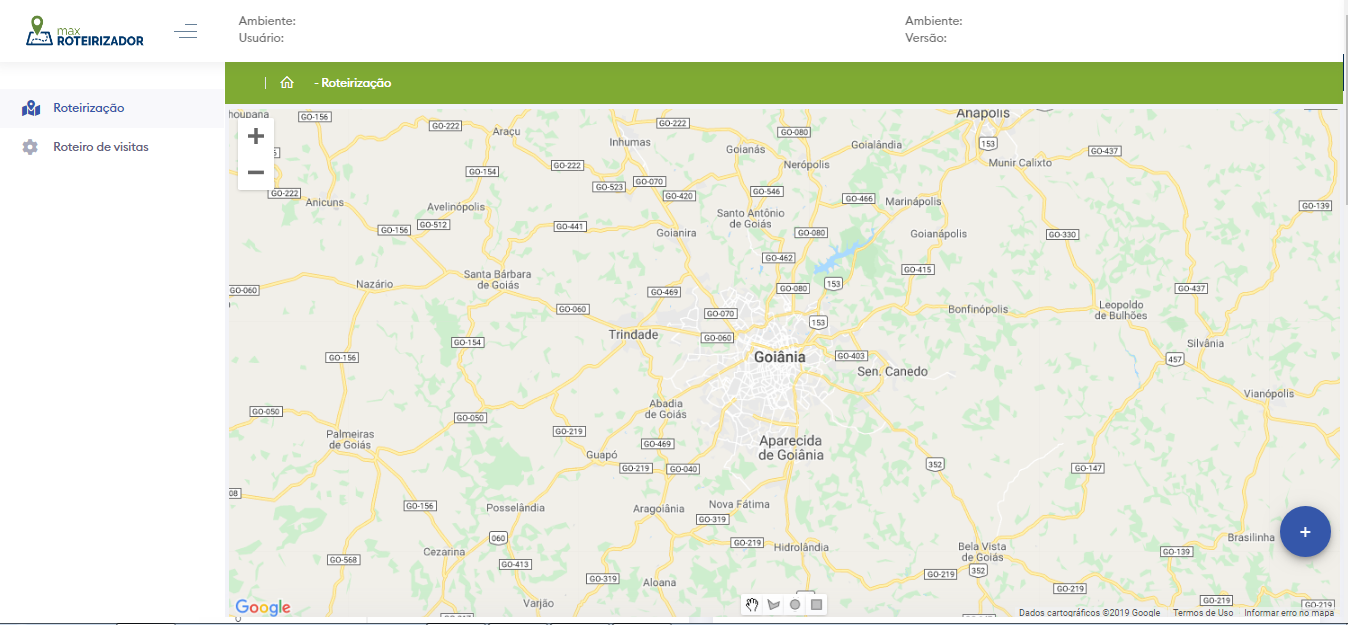This screenshot has width=1352, height=625.
Task: Click the Usuário label in the header
Action: [x=261, y=38]
